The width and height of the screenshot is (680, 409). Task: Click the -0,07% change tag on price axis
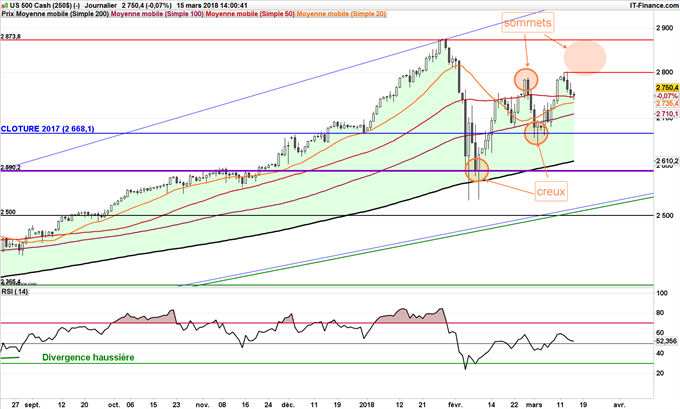[667, 95]
